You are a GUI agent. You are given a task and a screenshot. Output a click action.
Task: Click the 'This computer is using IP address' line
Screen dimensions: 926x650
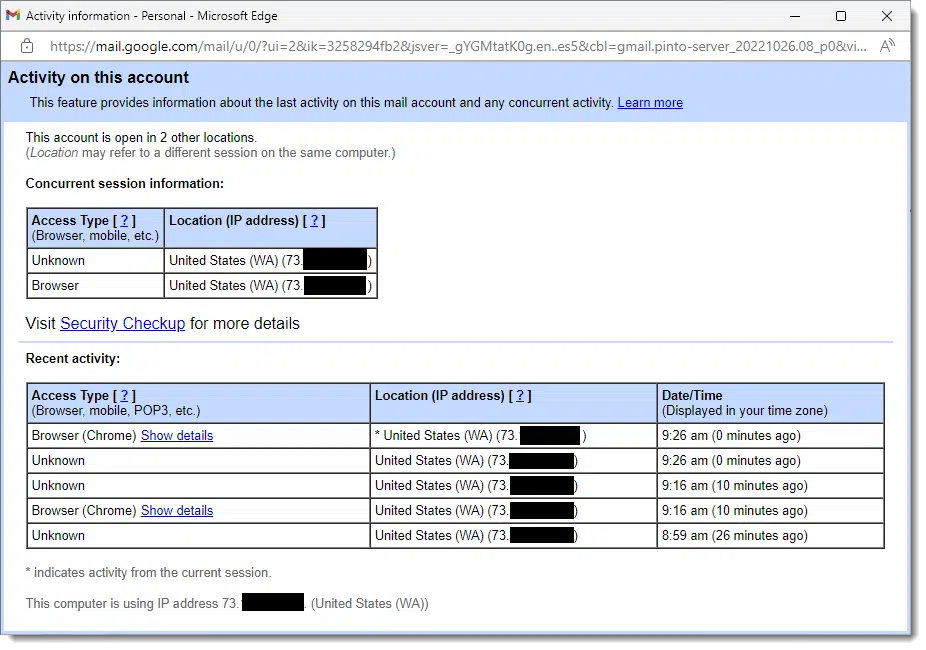coord(132,604)
